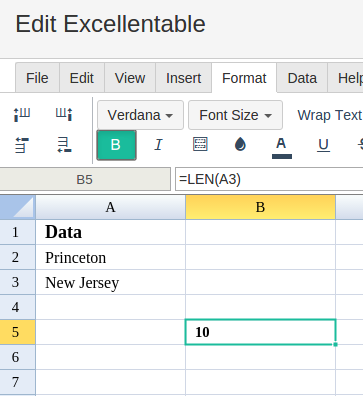Expand the Font Size dropdown
Screen dimensions: 363x396
(235, 115)
